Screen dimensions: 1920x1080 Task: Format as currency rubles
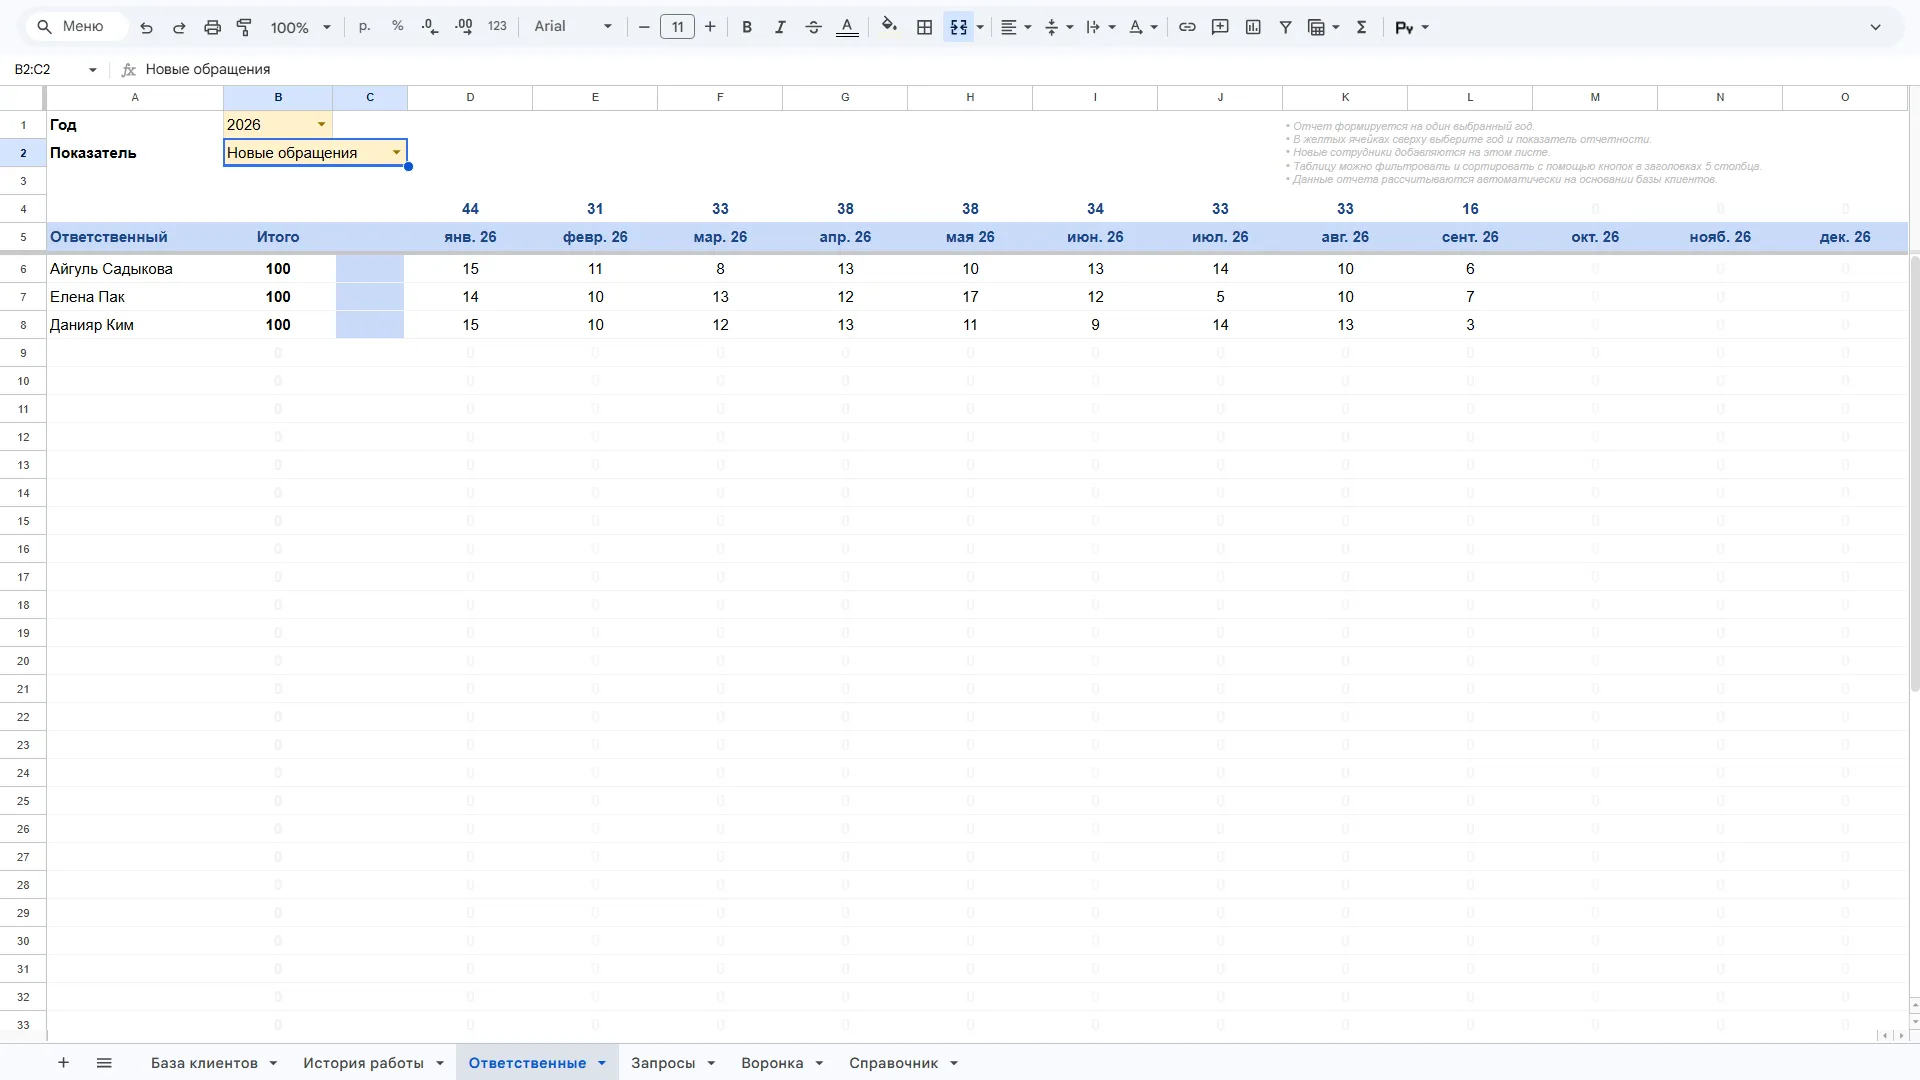tap(364, 27)
